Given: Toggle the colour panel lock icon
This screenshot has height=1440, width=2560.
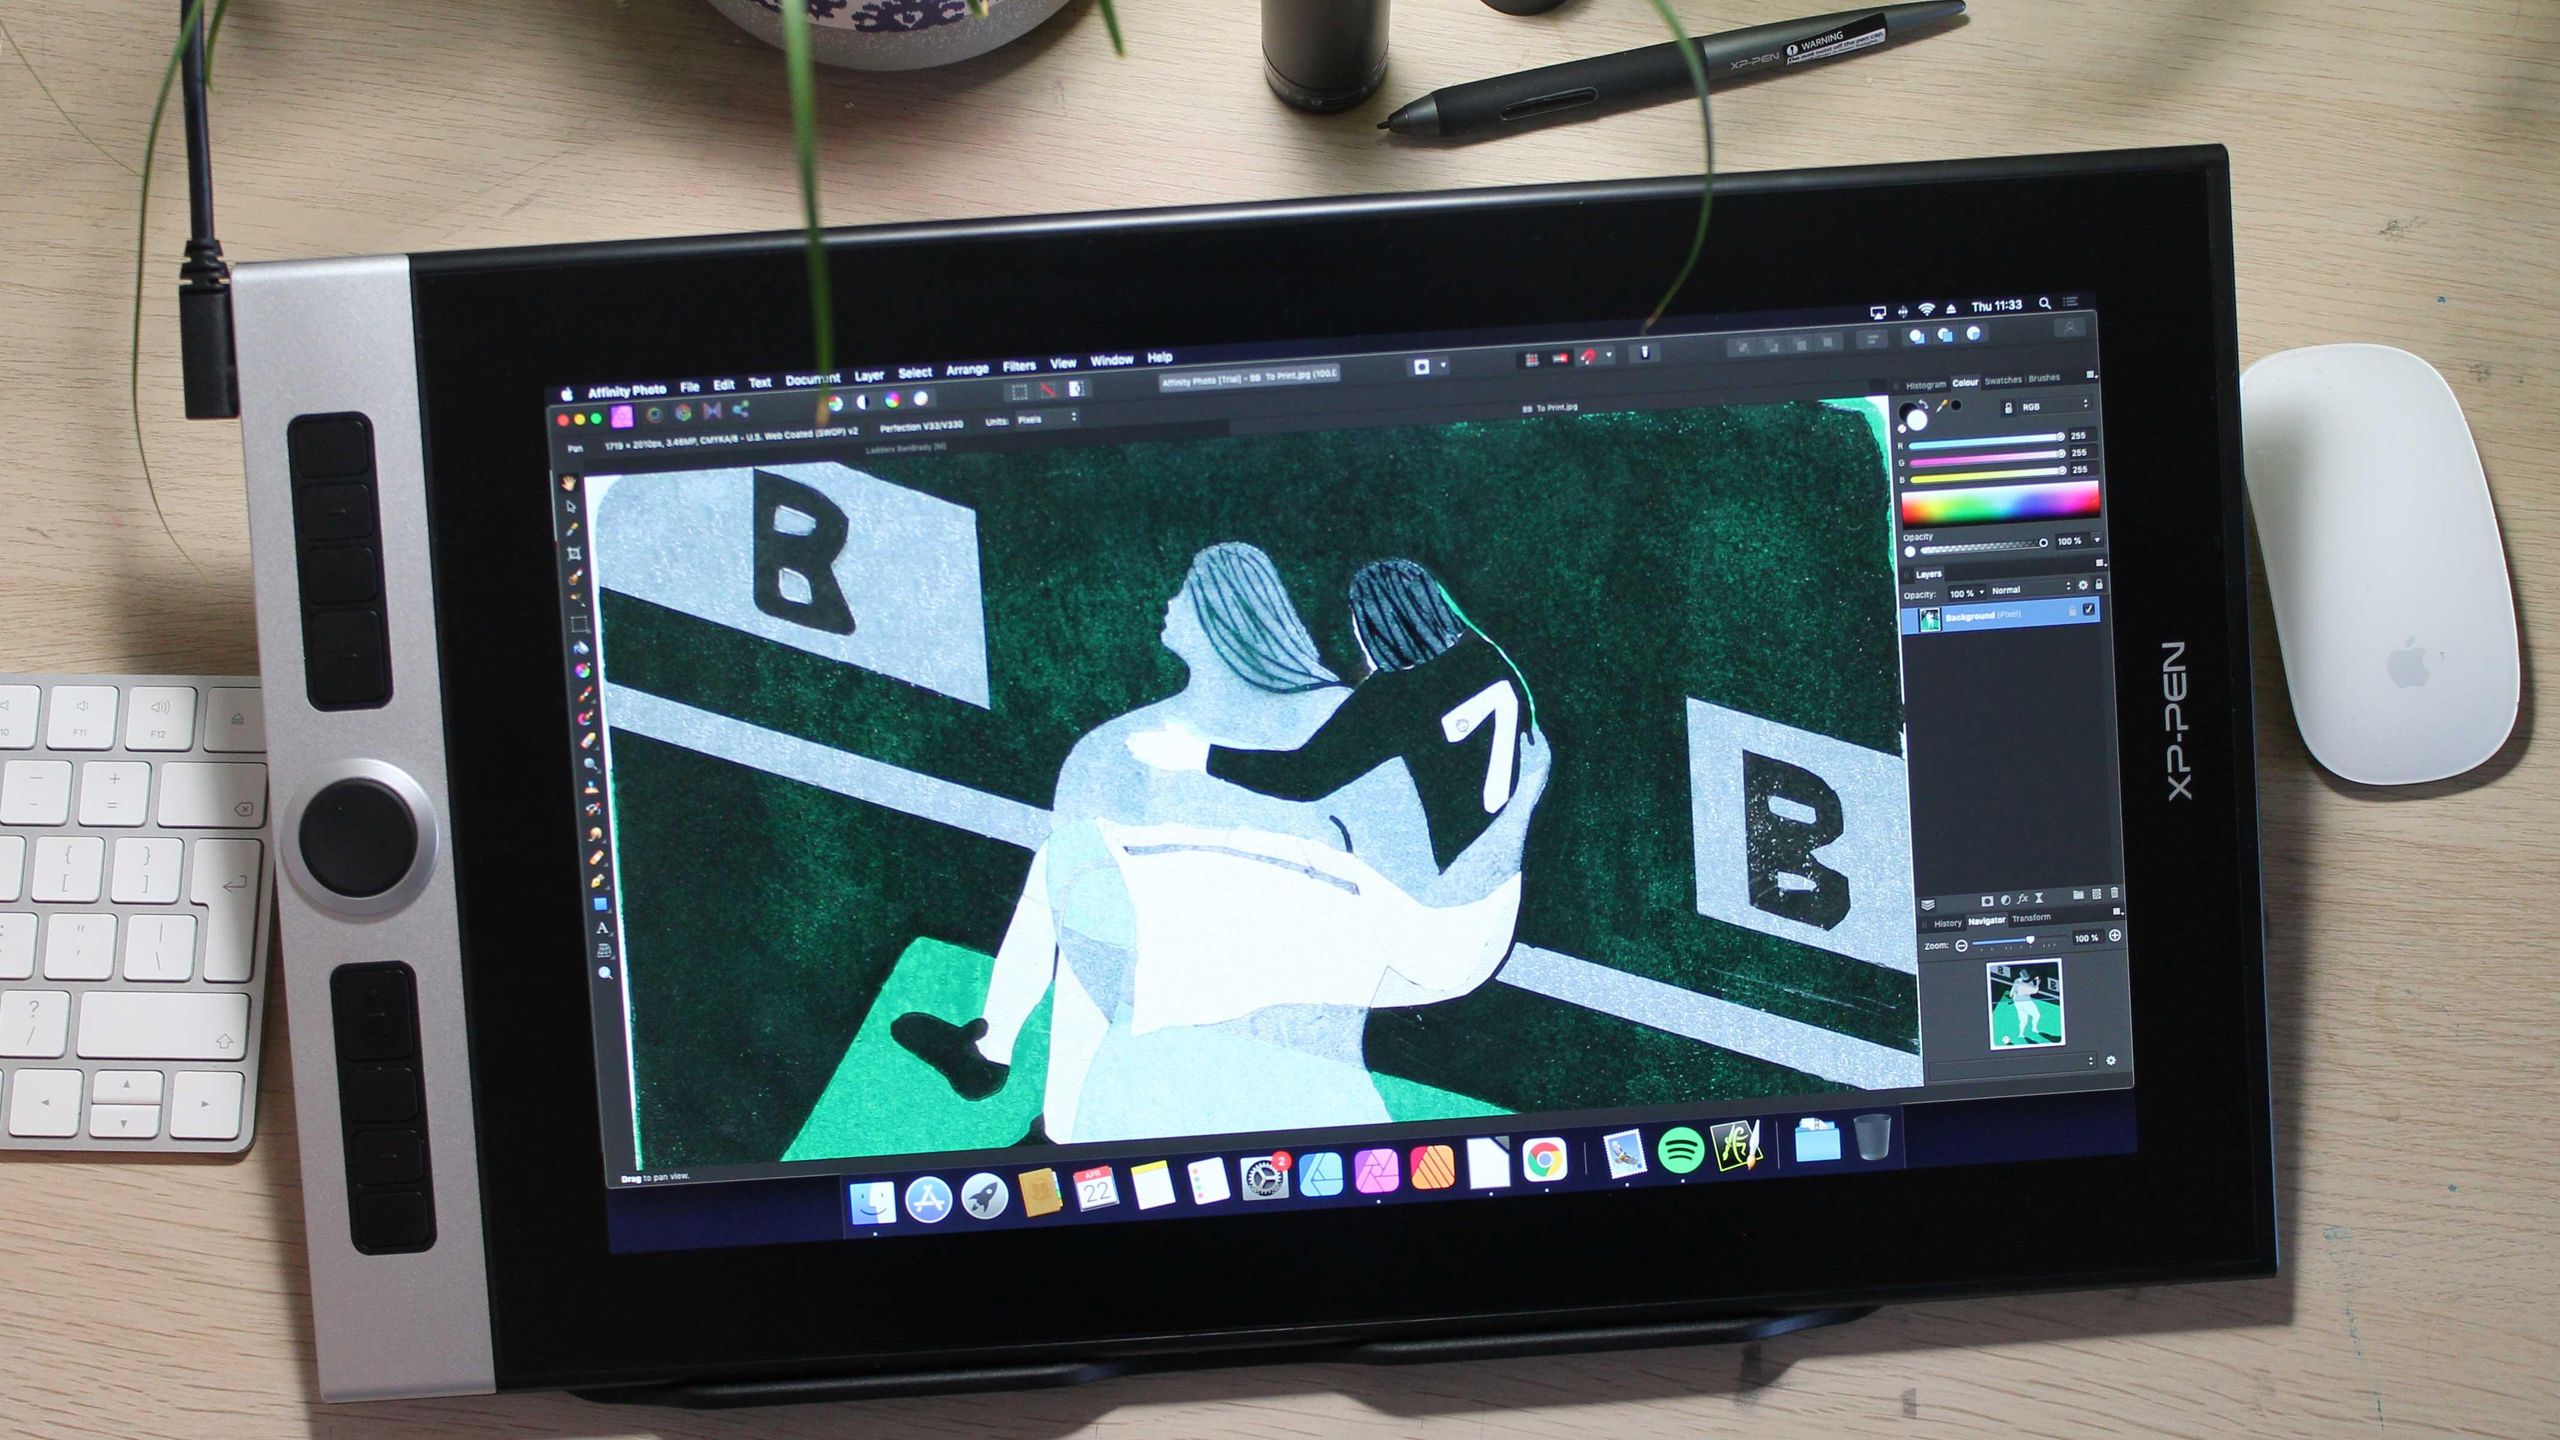Looking at the screenshot, I should (x=2007, y=407).
